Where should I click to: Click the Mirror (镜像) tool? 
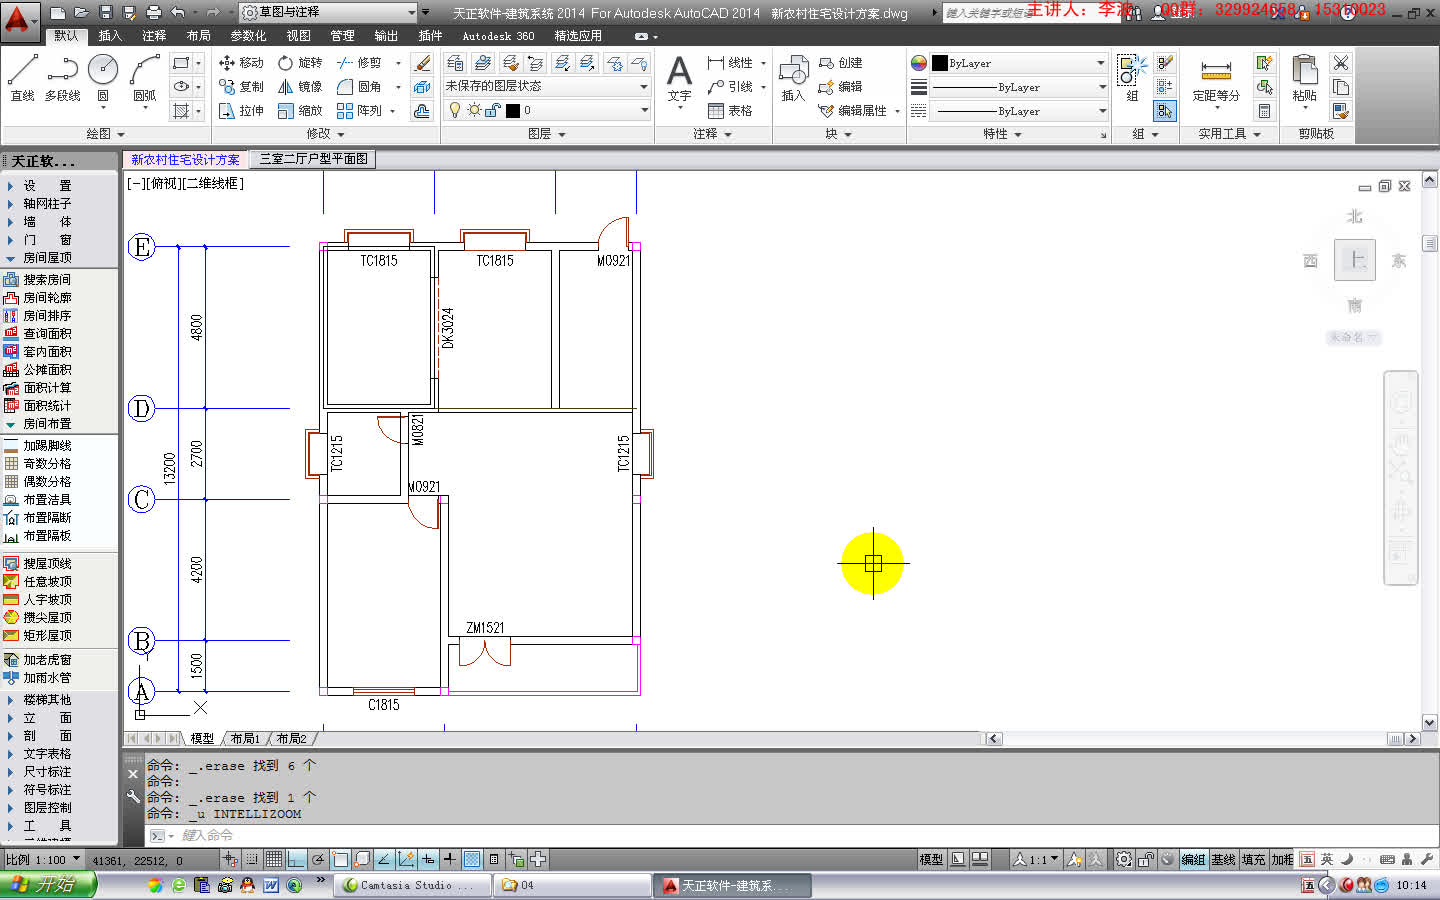300,86
